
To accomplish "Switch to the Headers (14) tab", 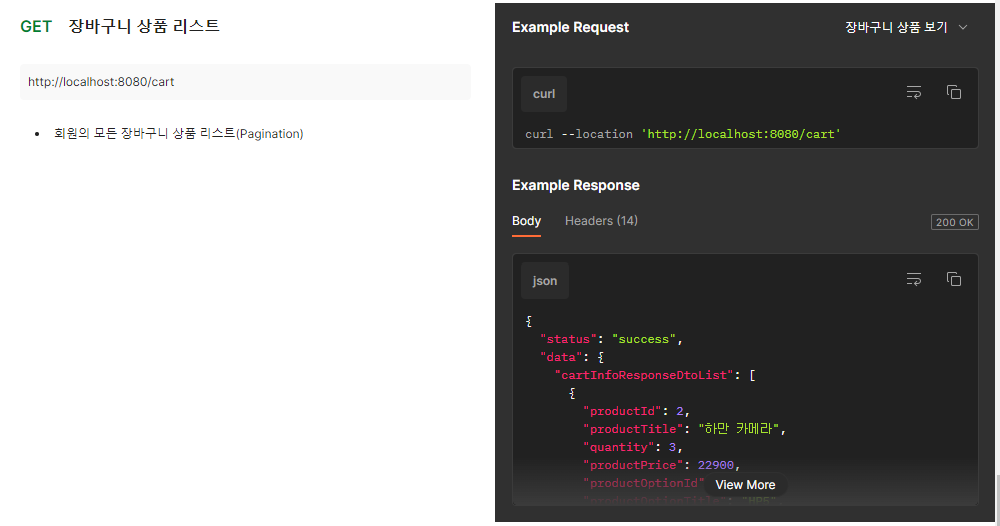I will tap(601, 221).
